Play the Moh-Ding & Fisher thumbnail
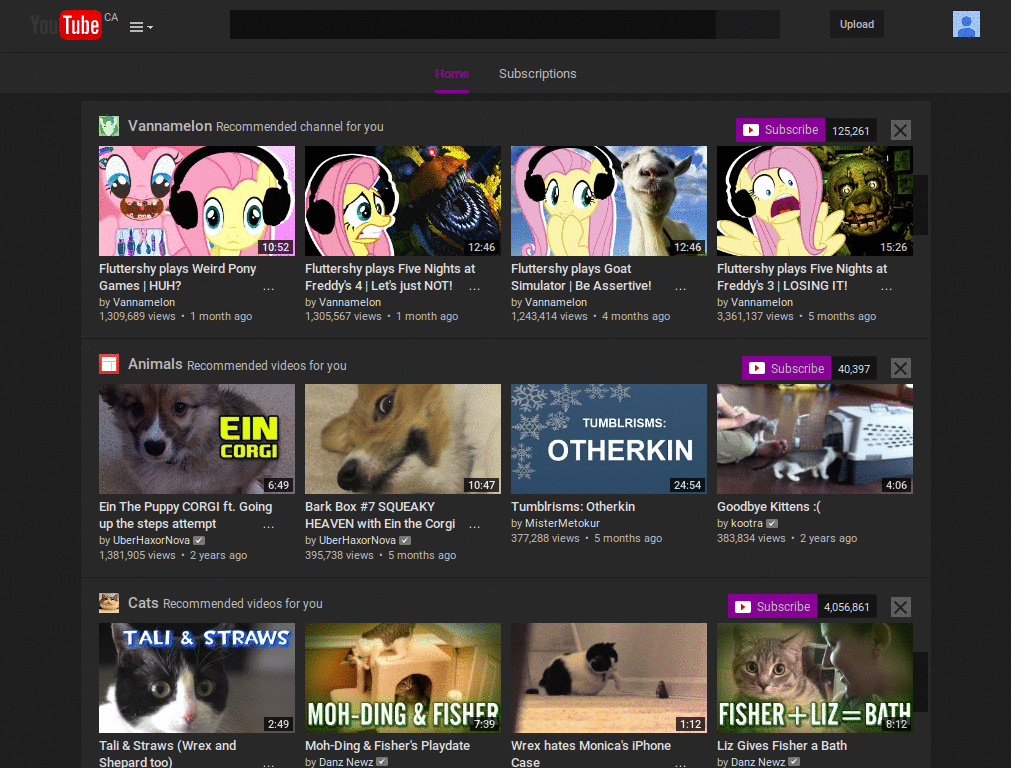1024x768 pixels. [x=403, y=678]
